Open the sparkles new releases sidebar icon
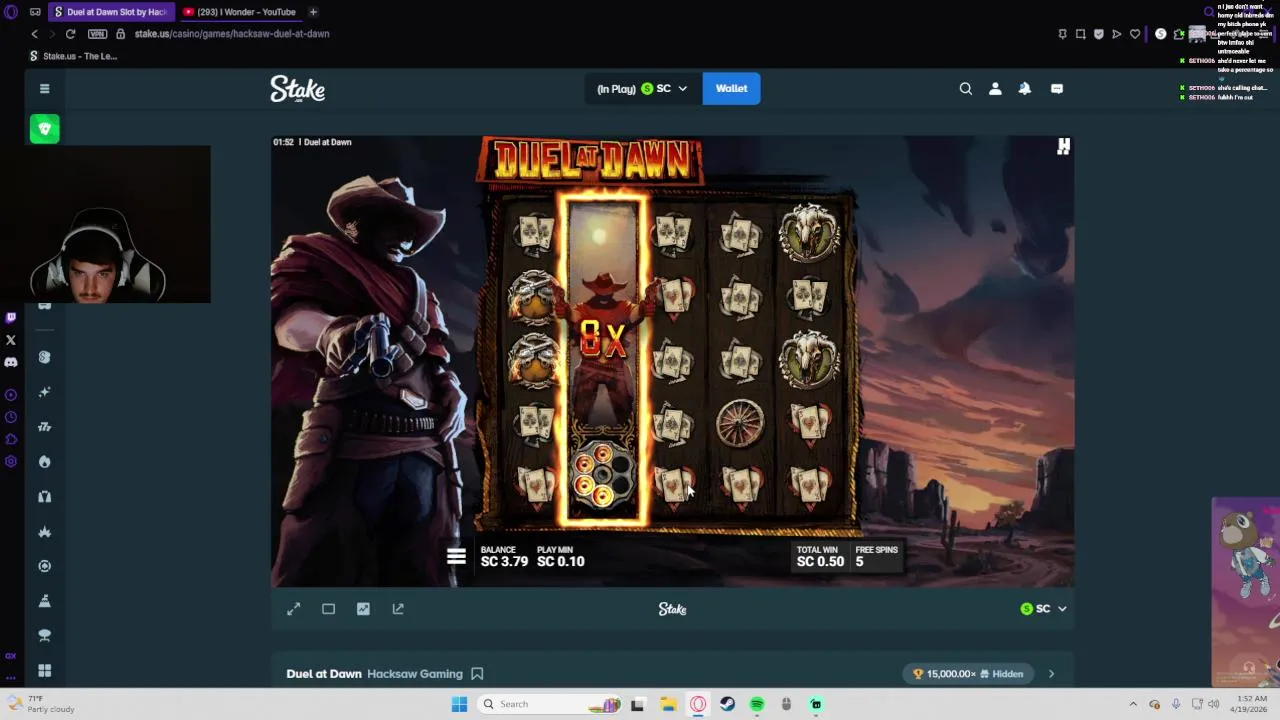1280x720 pixels. (x=44, y=392)
